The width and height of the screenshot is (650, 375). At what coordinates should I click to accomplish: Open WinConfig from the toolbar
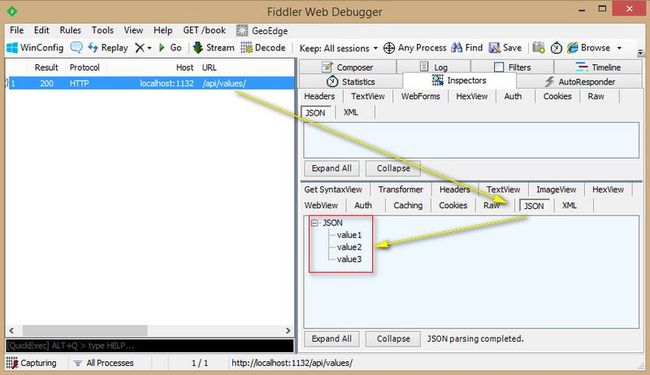35,48
